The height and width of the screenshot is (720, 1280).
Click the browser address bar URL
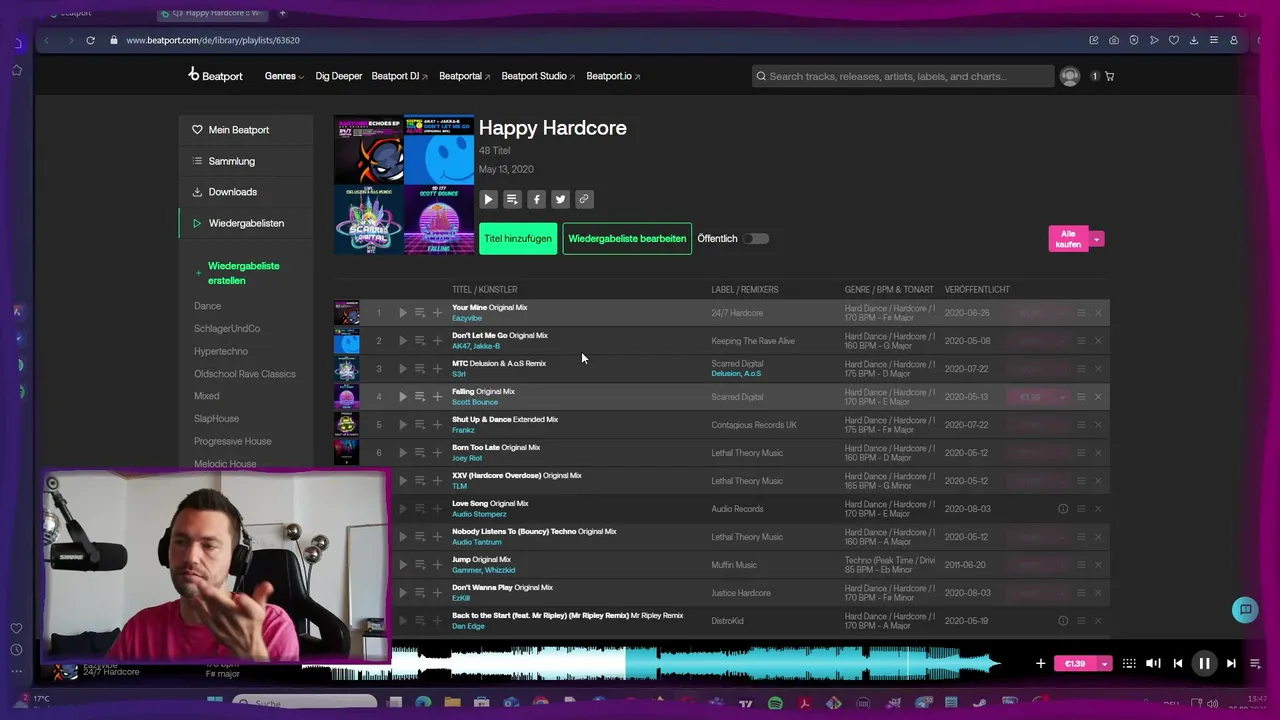(213, 40)
